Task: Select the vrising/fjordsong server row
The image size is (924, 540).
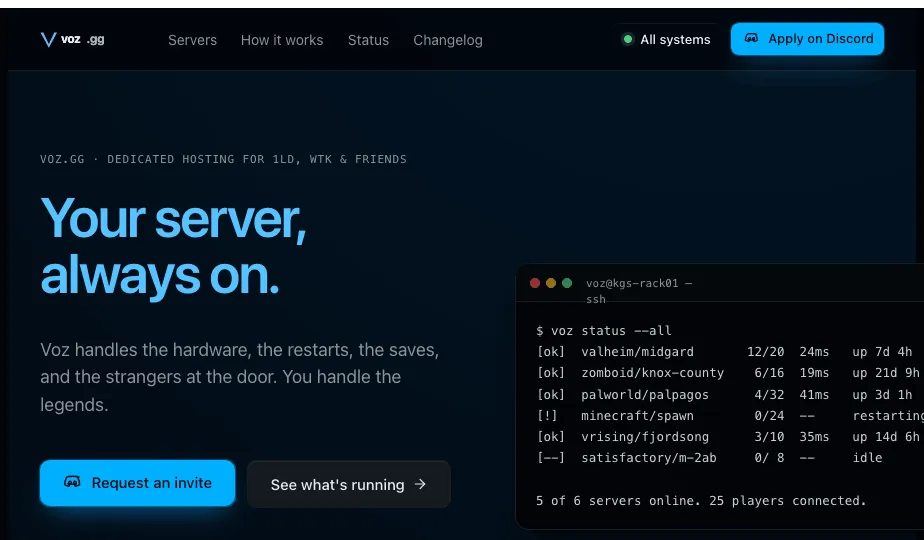Action: point(728,437)
